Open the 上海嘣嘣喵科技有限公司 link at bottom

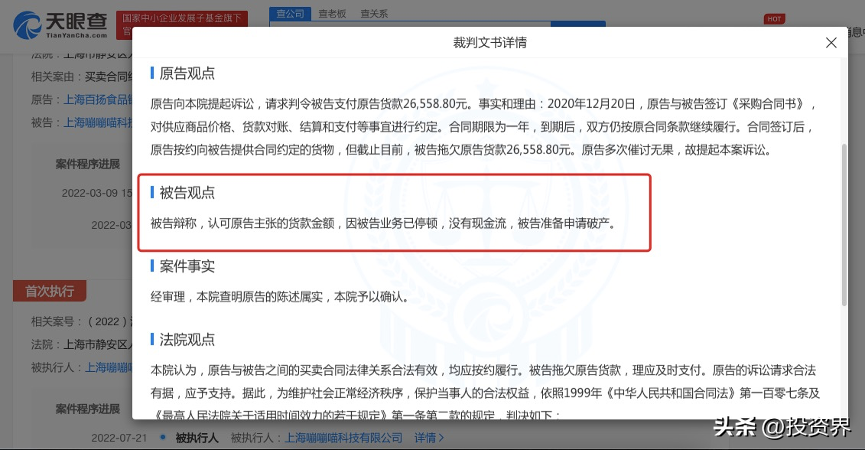344,438
